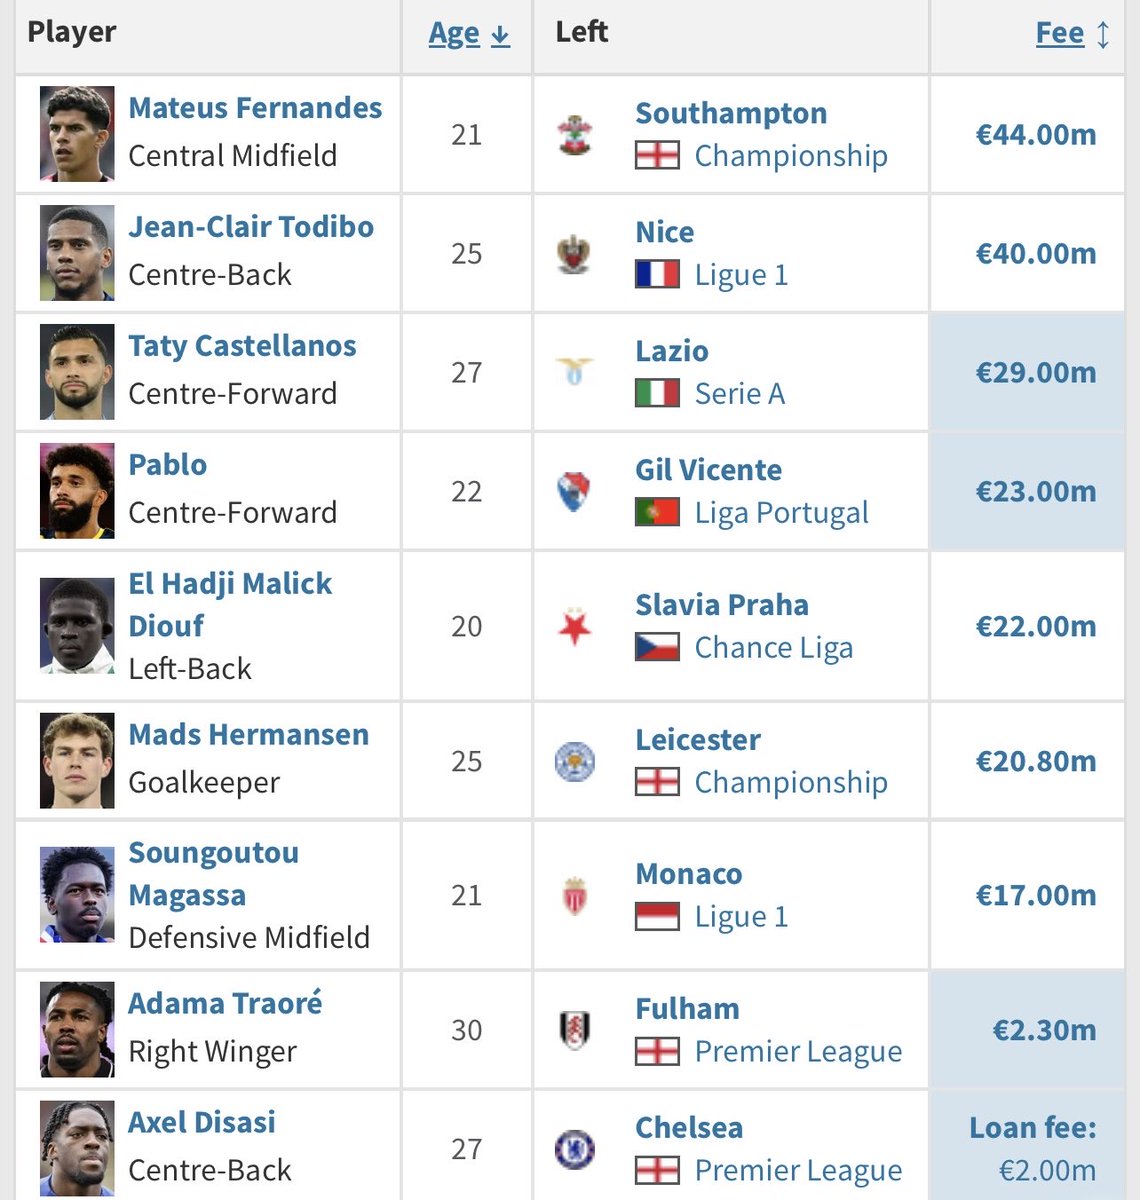
Task: Click Adama Traoré player photo thumbnail
Action: (x=77, y=1030)
